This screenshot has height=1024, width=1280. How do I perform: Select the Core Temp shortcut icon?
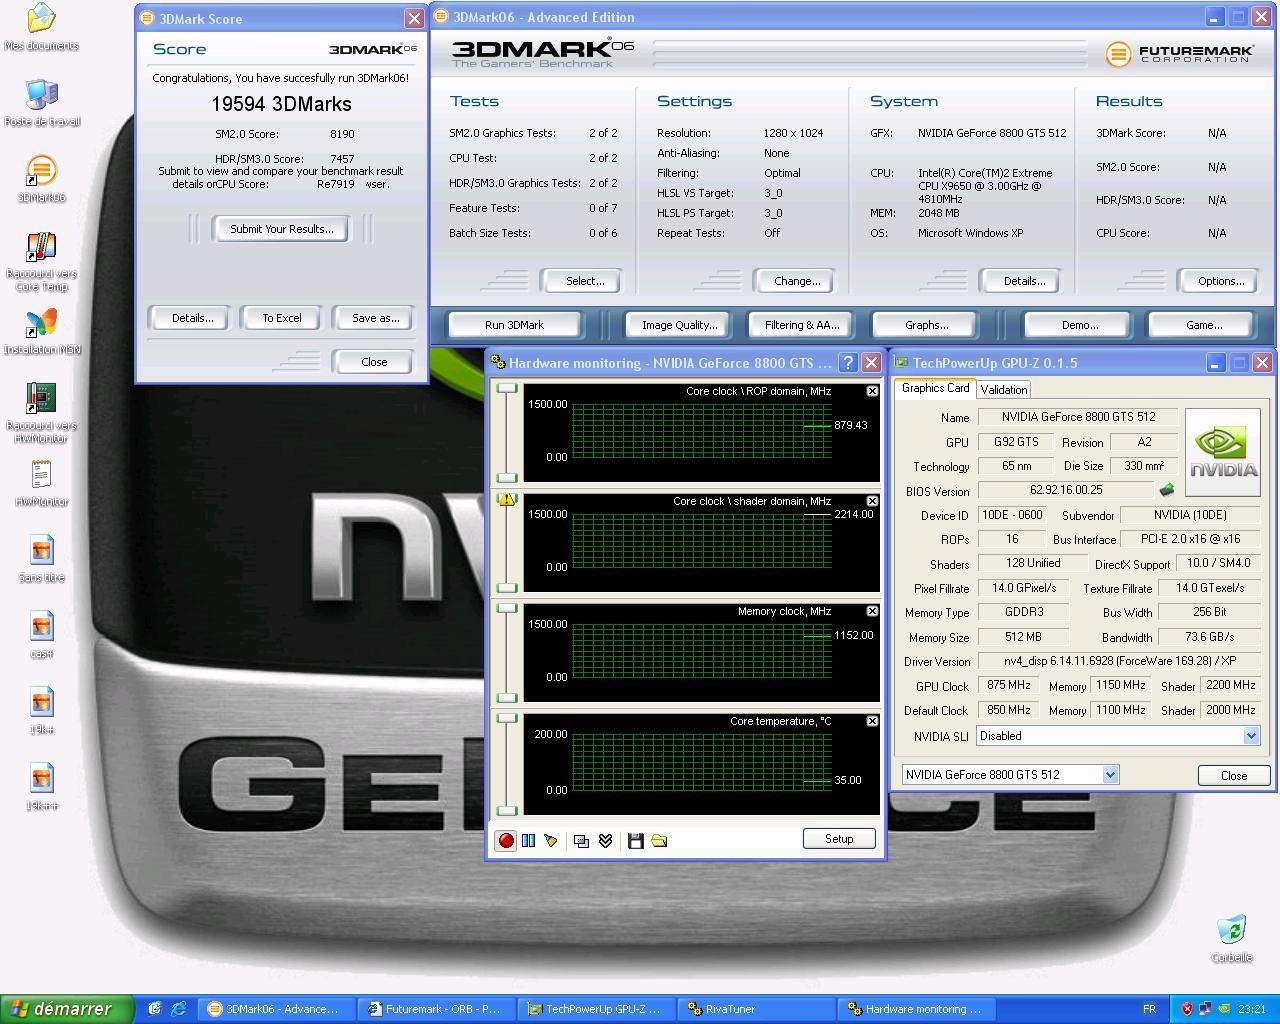41,262
